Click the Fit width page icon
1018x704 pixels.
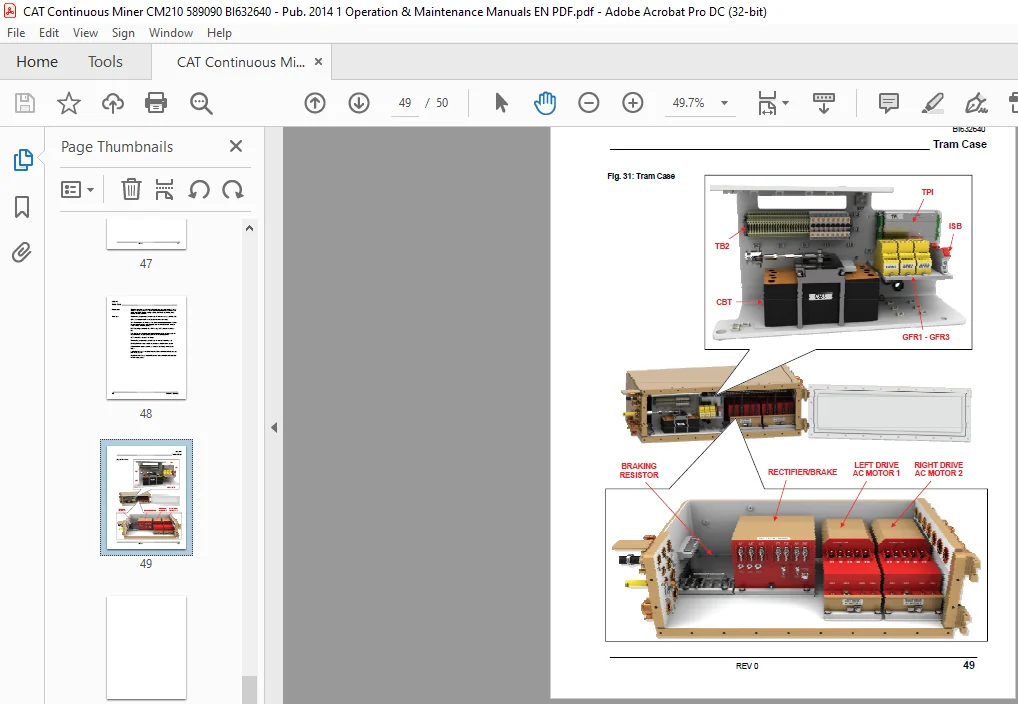(767, 103)
